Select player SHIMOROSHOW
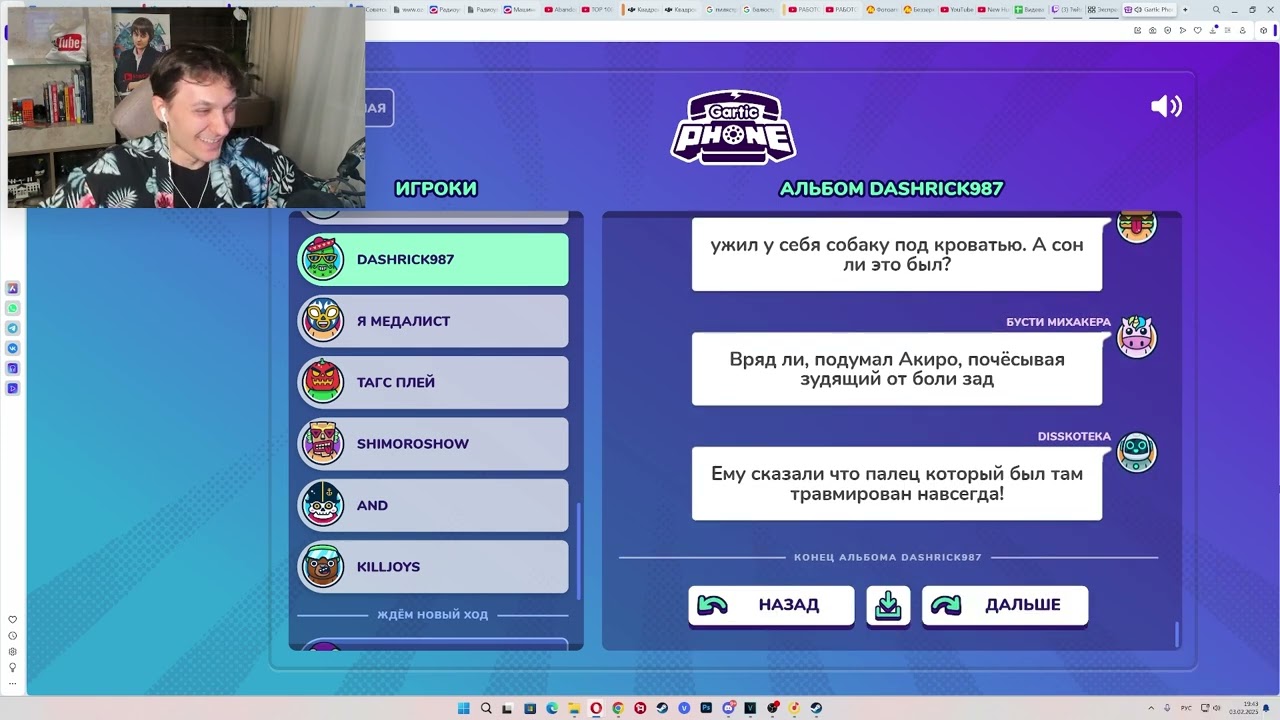1280x720 pixels. [434, 444]
